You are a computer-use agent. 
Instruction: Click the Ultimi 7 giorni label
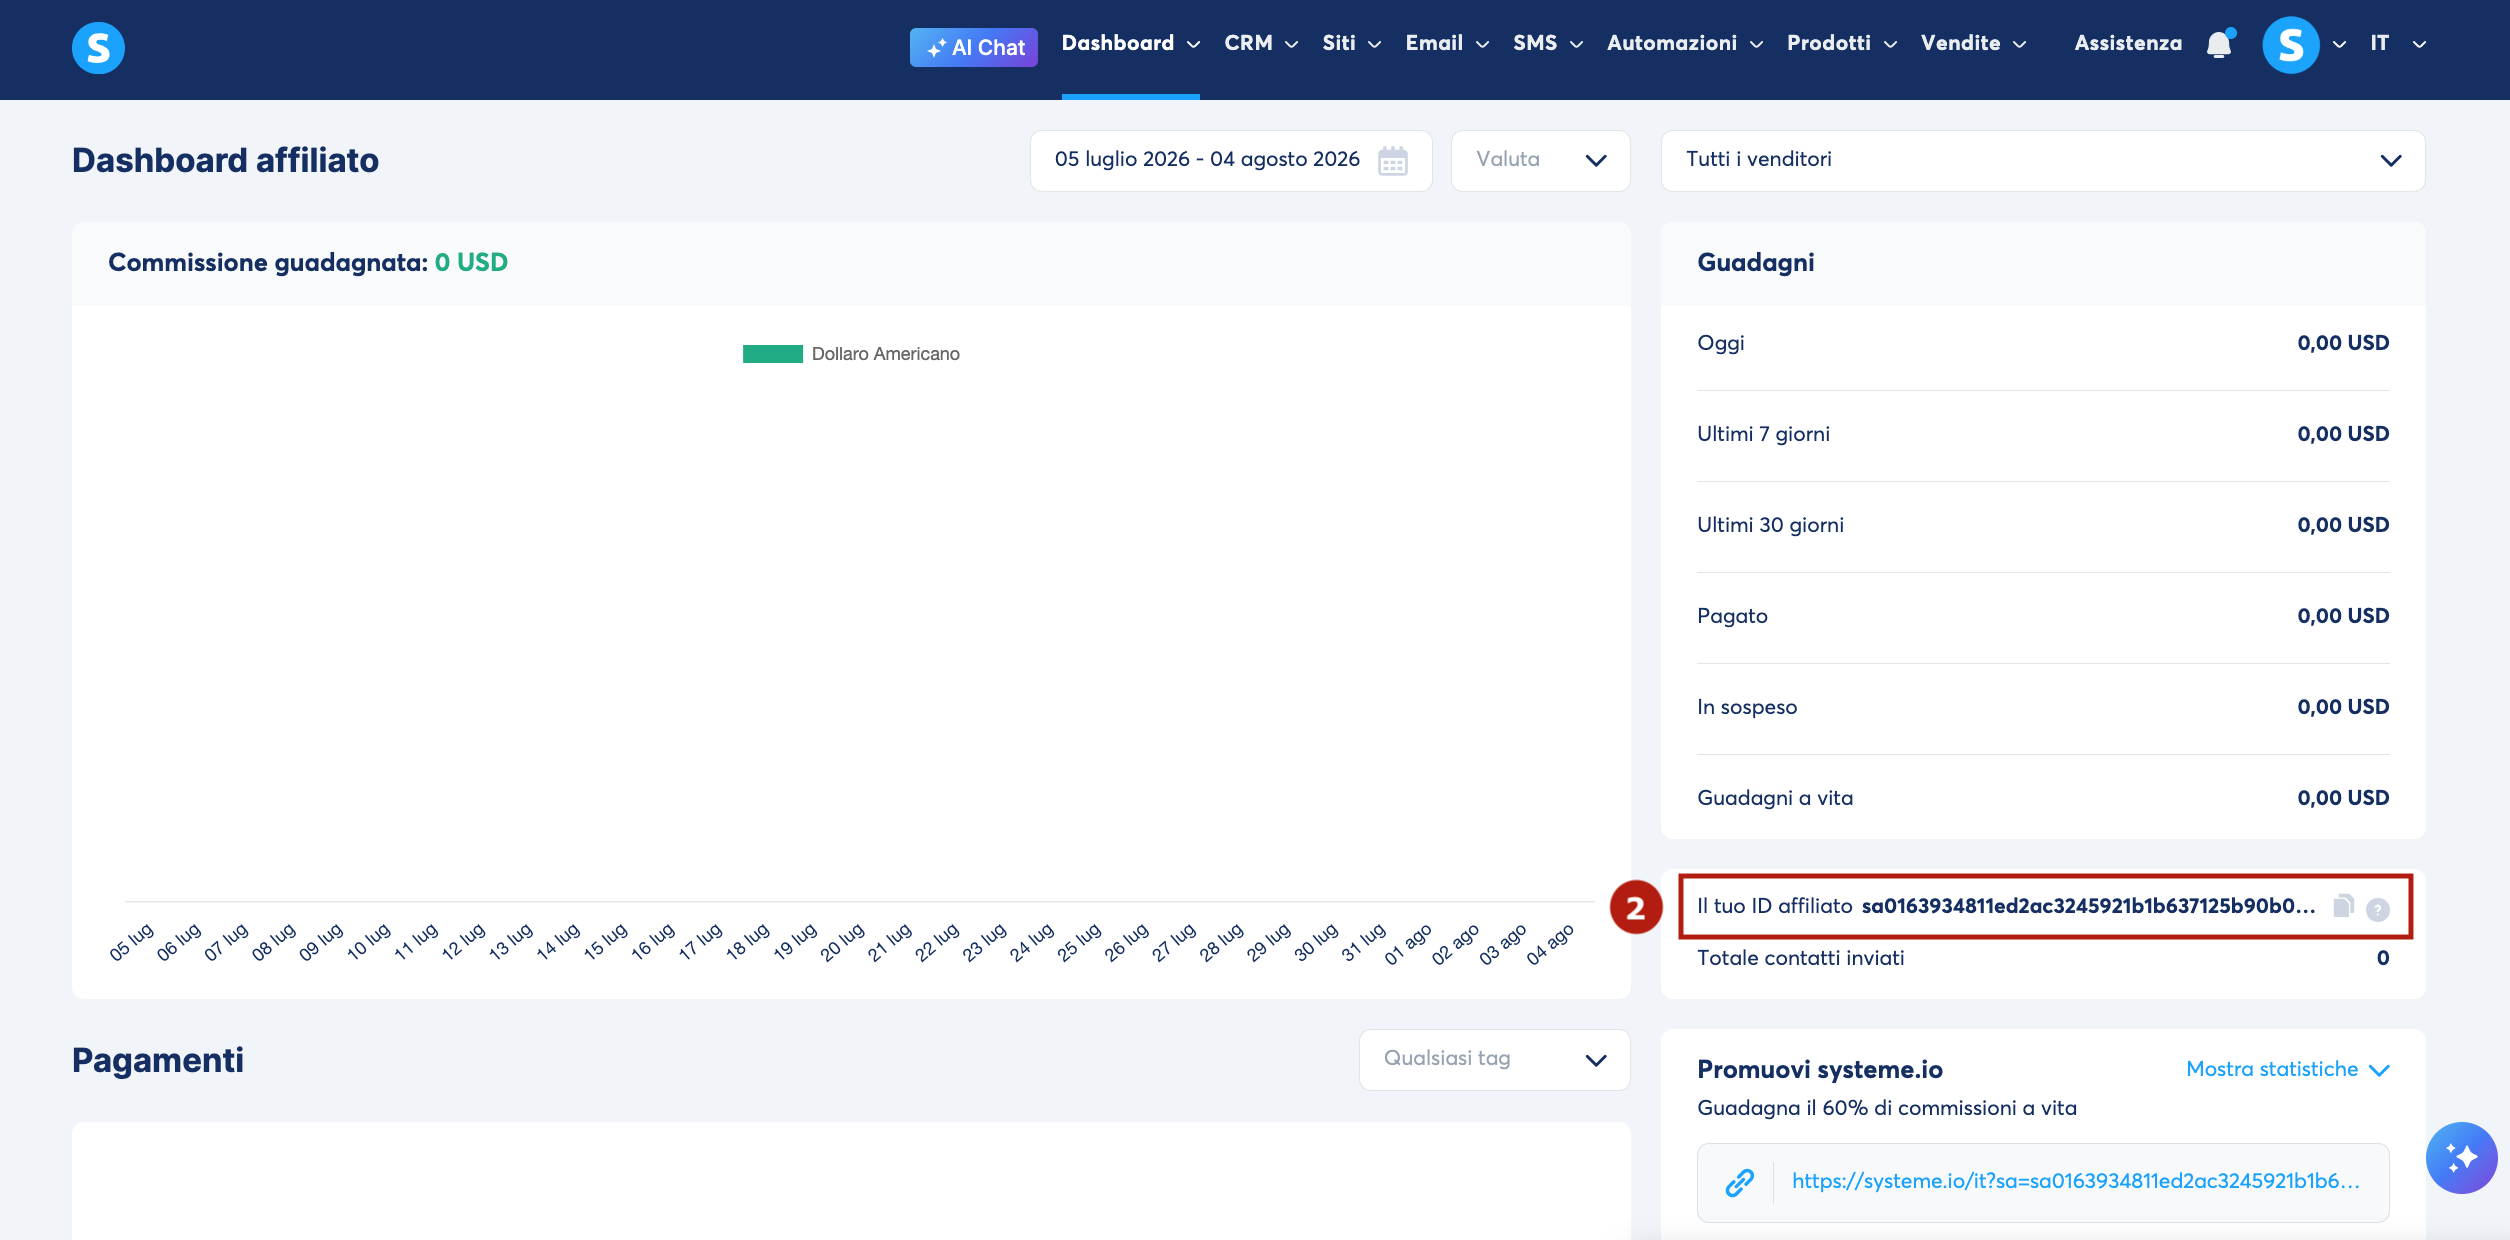click(x=1763, y=434)
